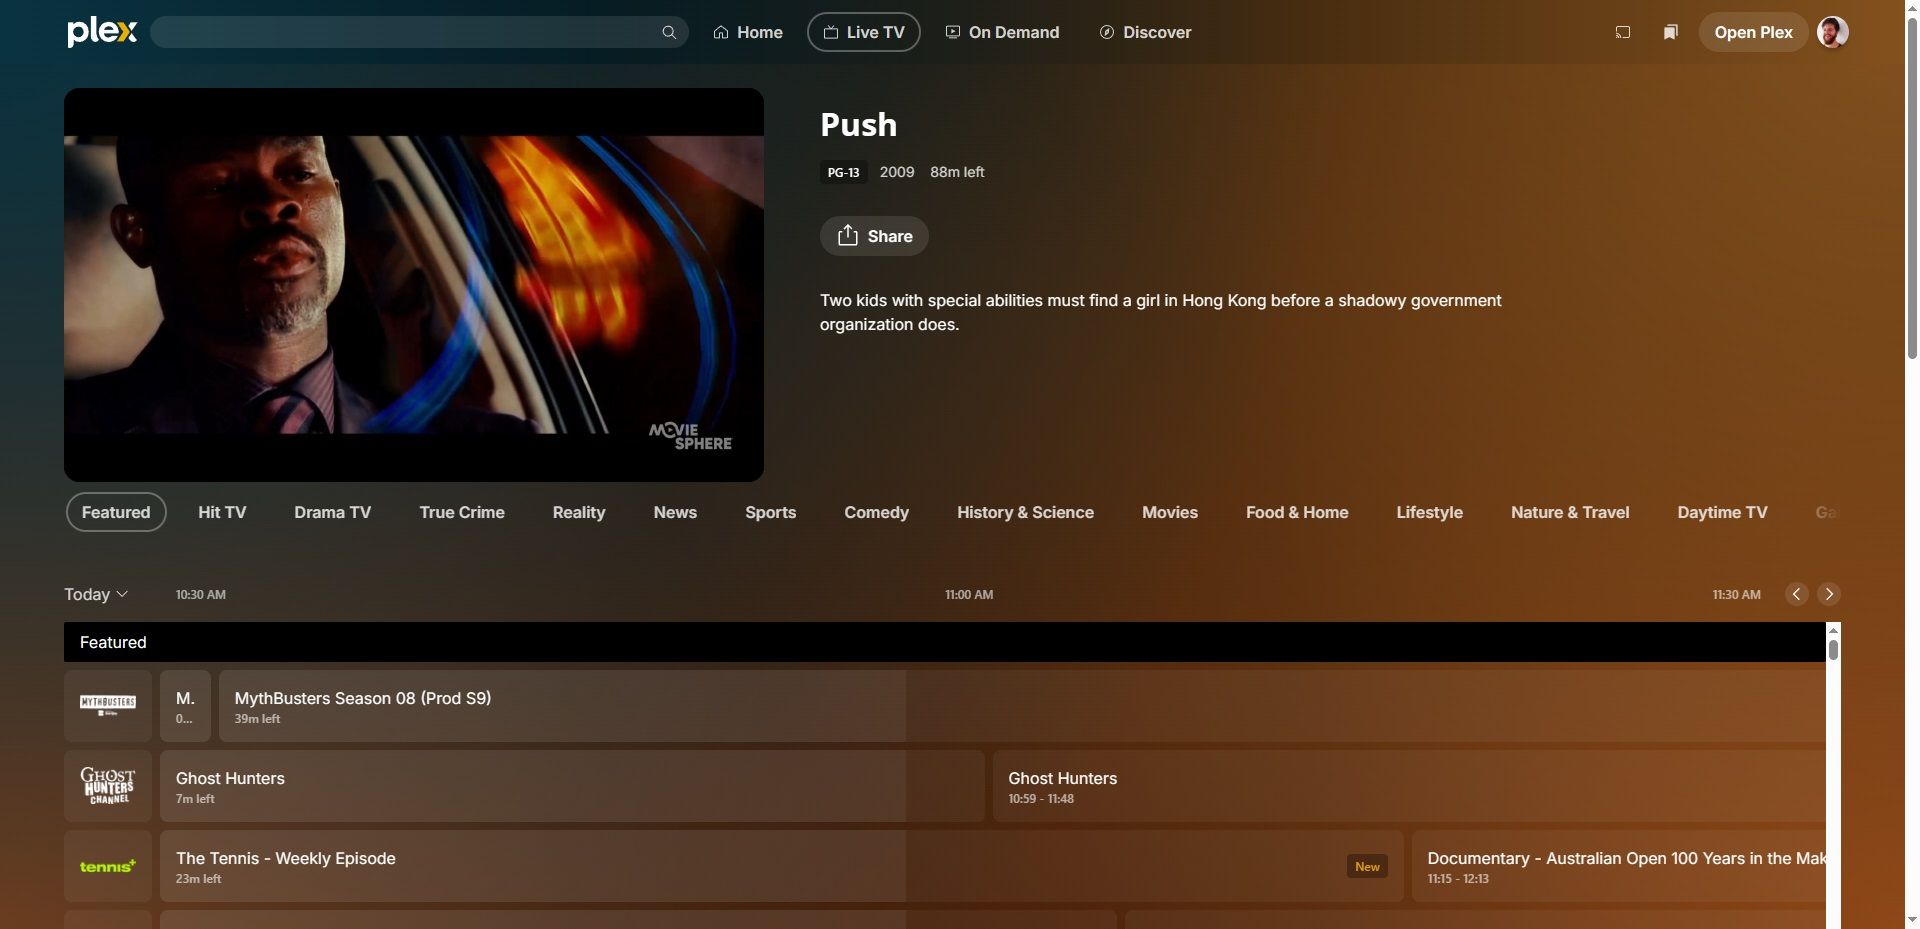Select the Reality category tab
The image size is (1920, 929).
point(579,512)
